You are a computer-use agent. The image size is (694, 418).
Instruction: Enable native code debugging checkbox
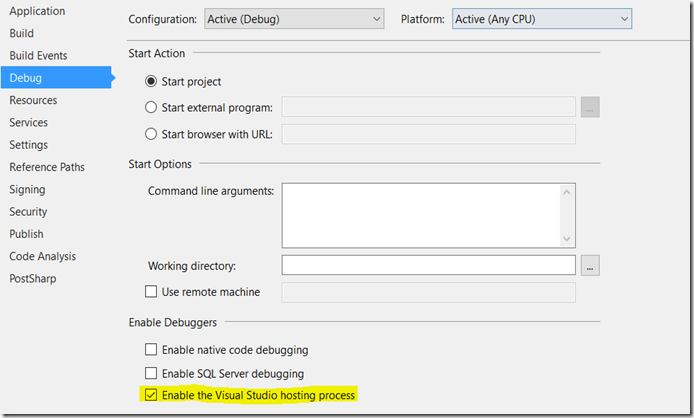[x=152, y=350]
